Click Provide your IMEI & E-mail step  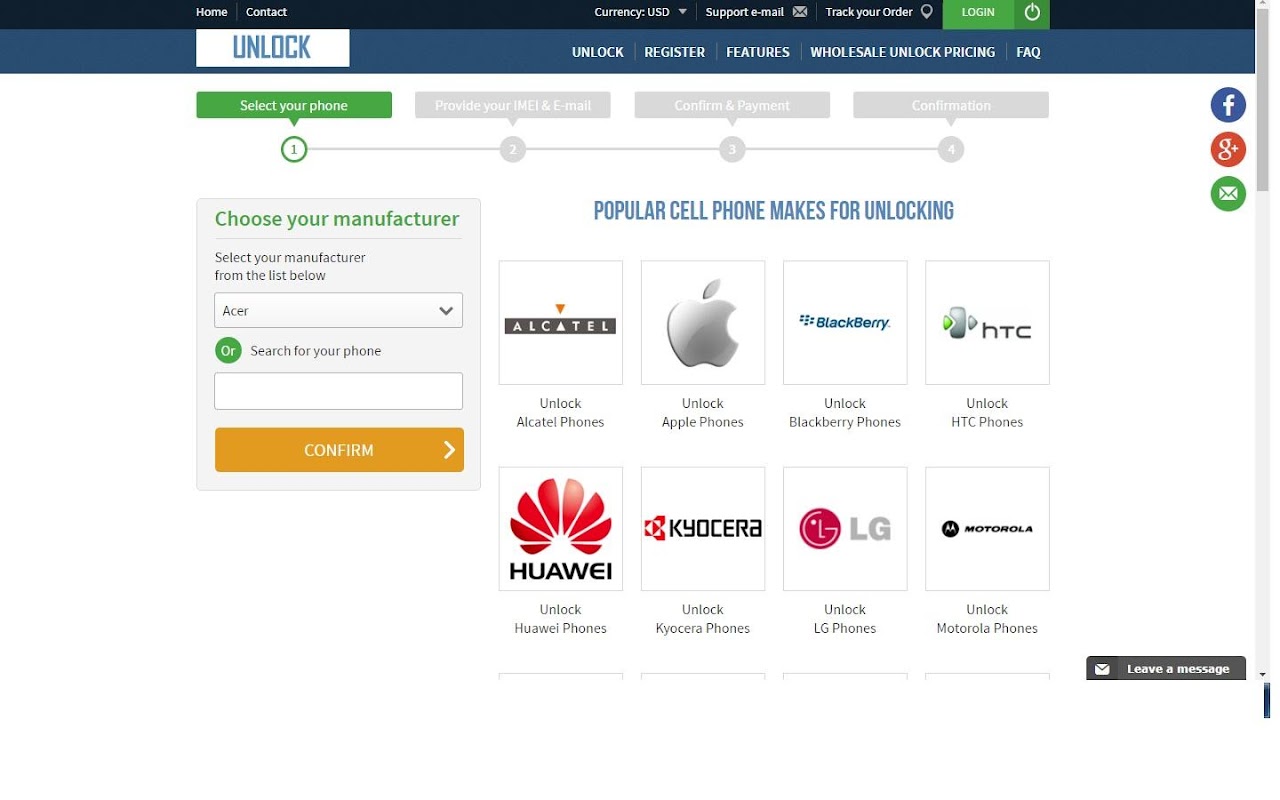513,105
